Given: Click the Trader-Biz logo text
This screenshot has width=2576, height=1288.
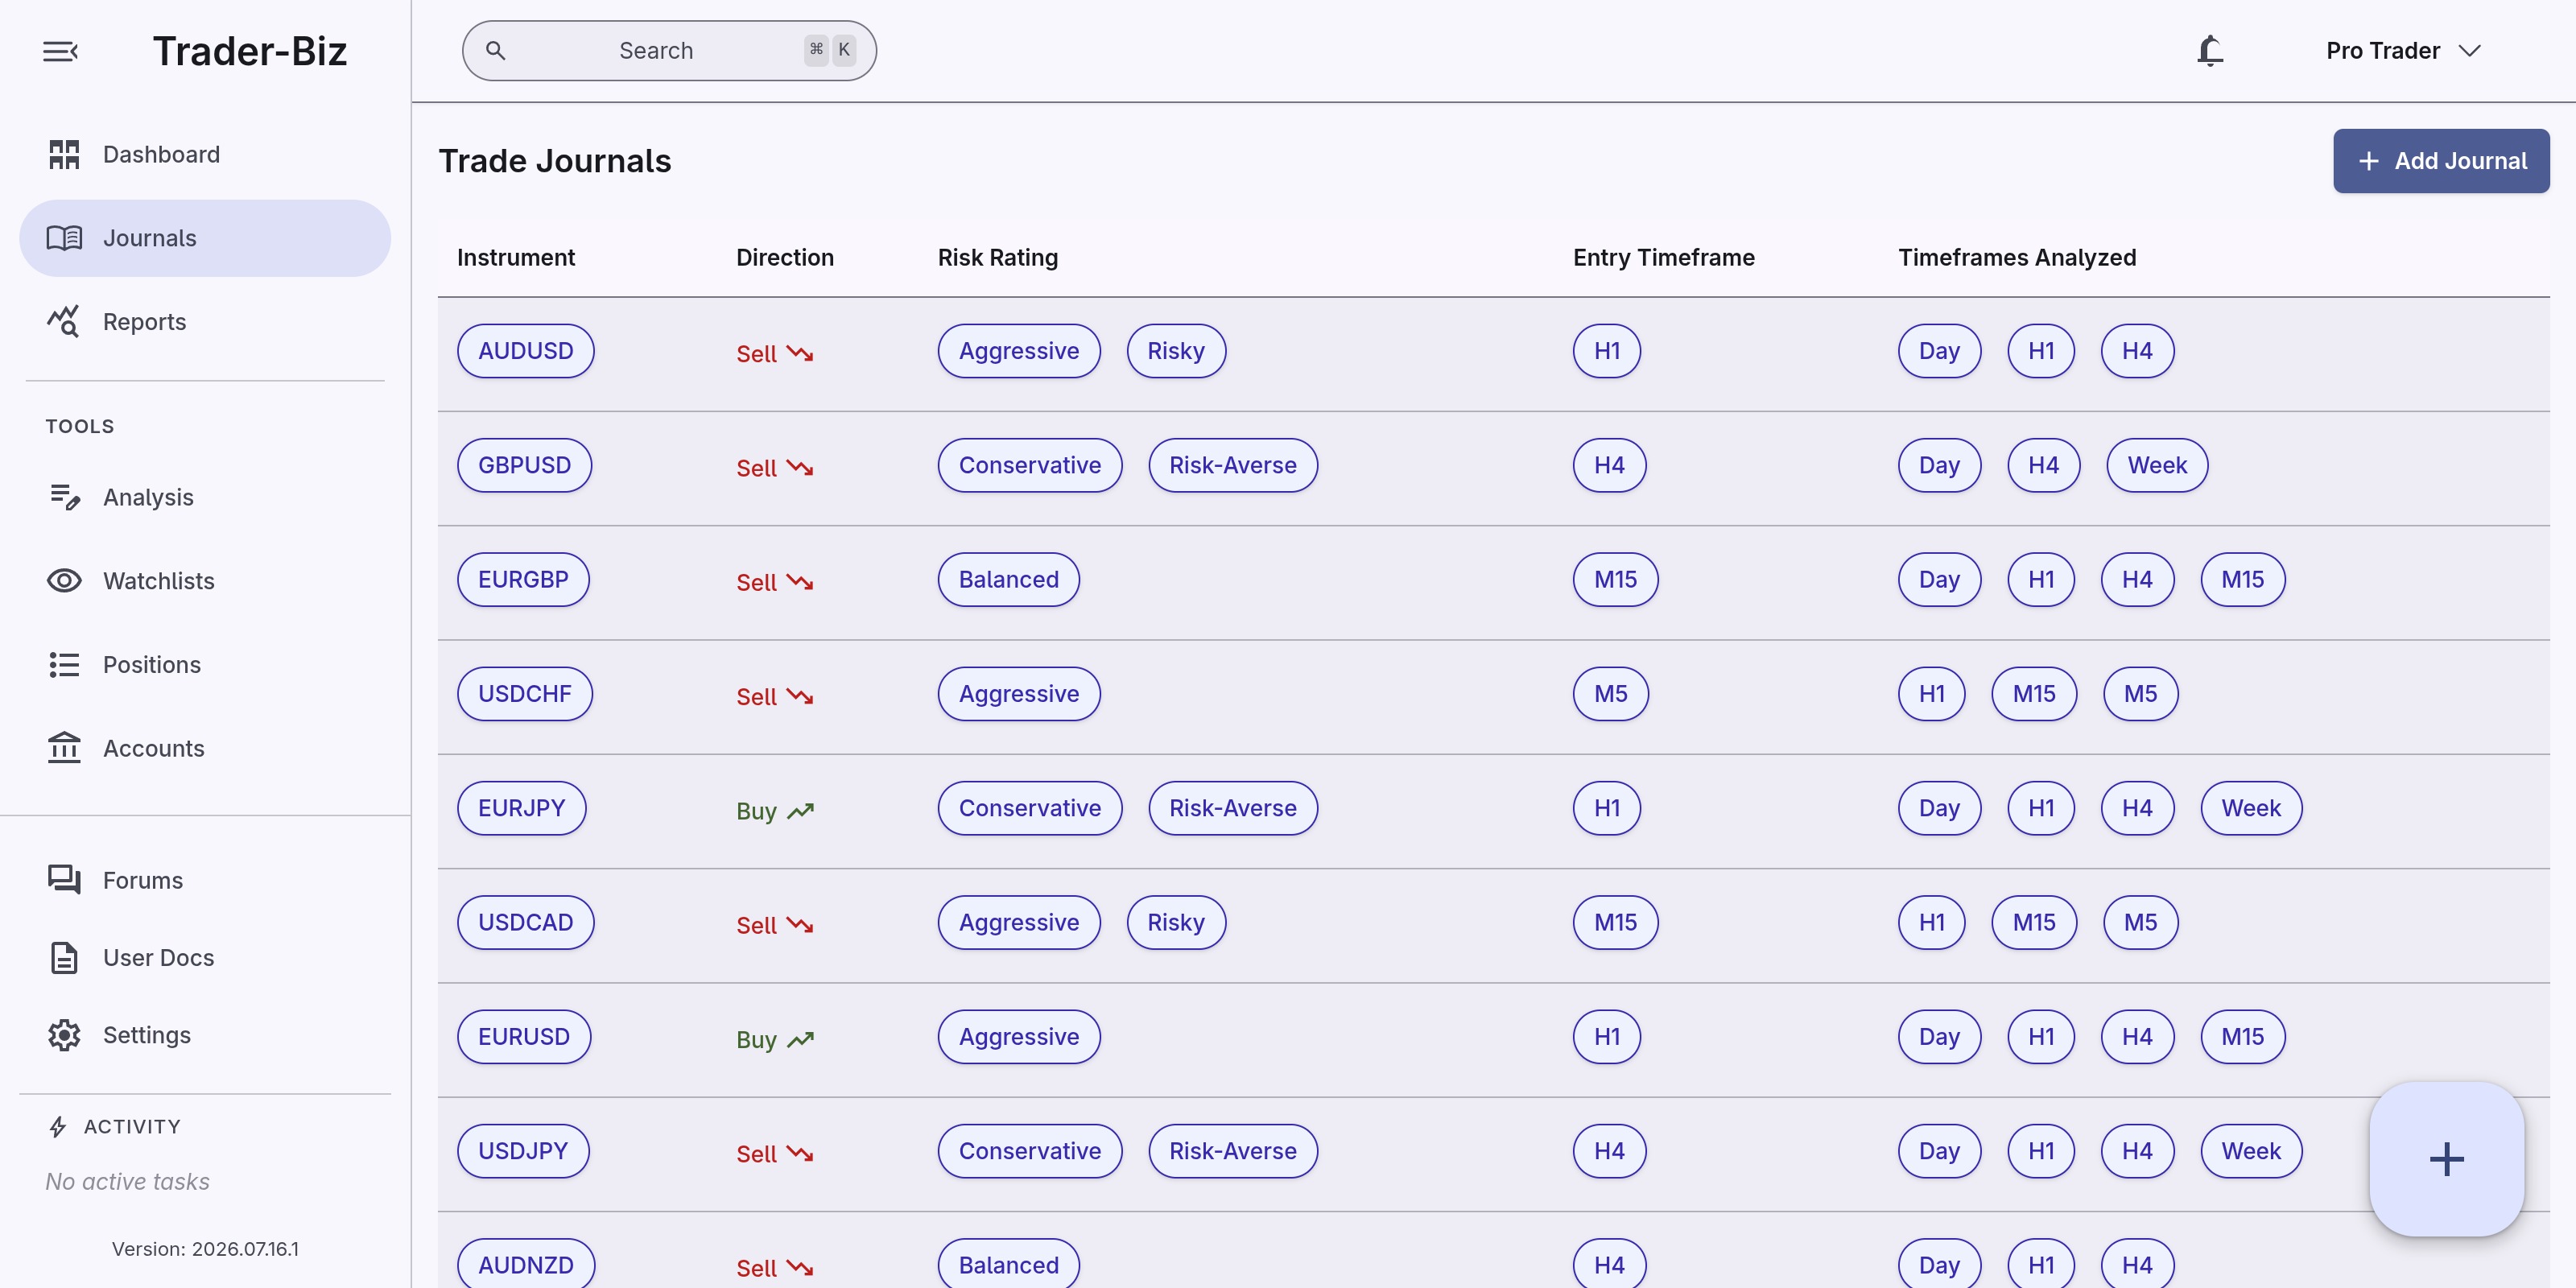Looking at the screenshot, I should pos(250,51).
